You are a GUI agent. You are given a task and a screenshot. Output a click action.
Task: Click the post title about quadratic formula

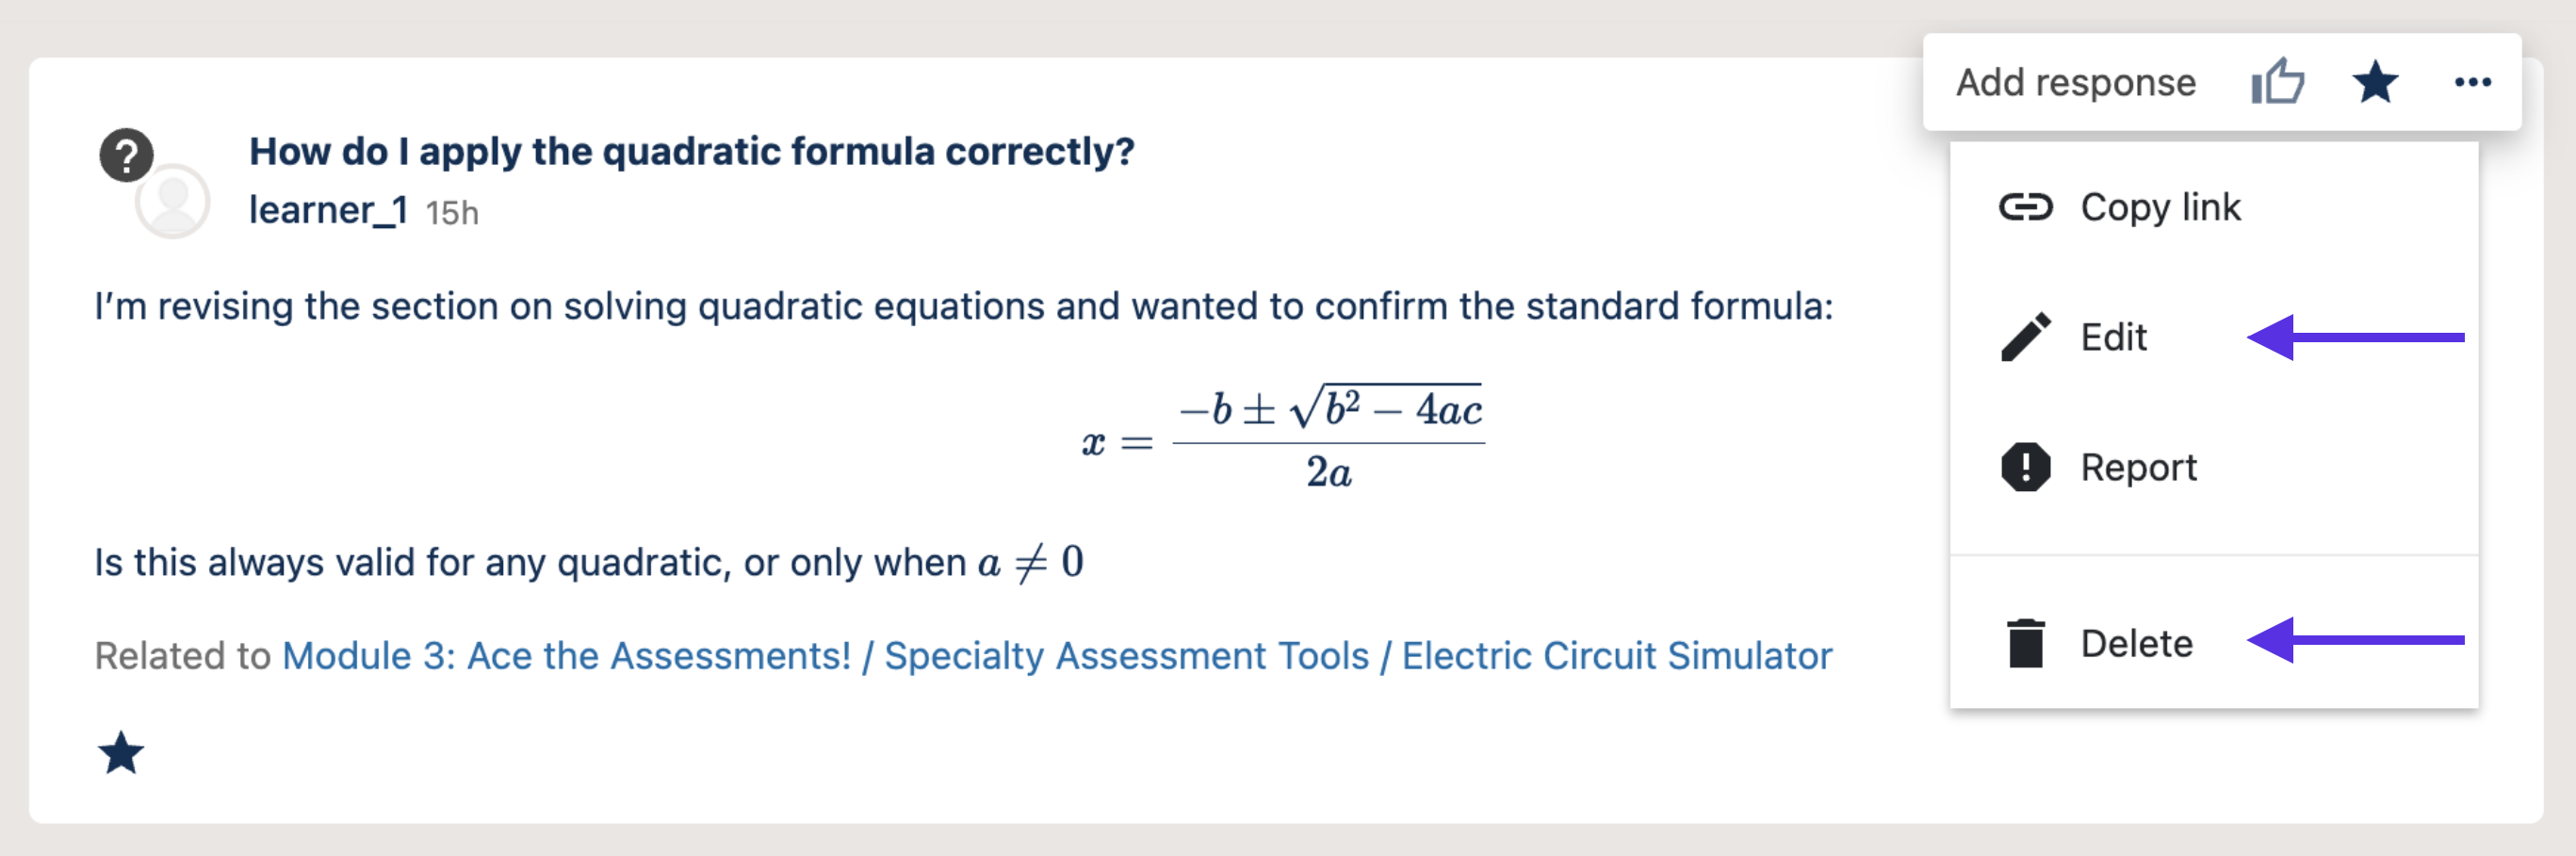[x=691, y=151]
